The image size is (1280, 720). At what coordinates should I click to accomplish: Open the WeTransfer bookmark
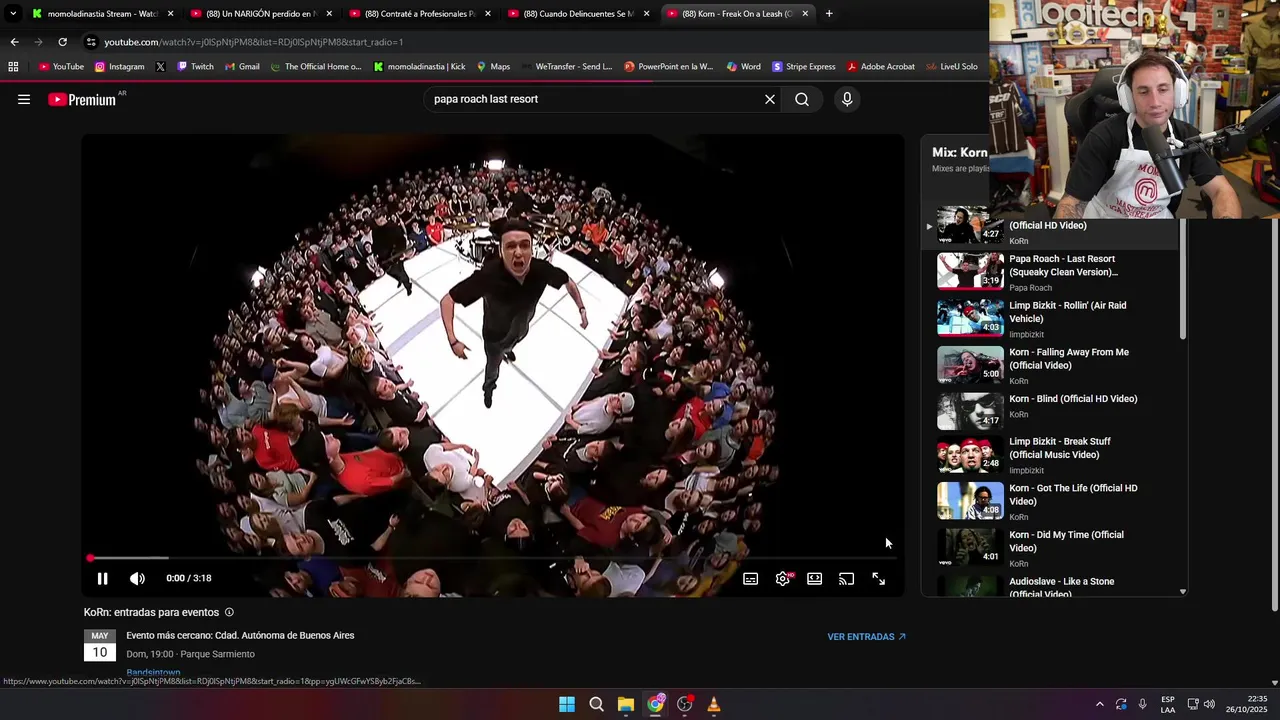click(x=567, y=66)
